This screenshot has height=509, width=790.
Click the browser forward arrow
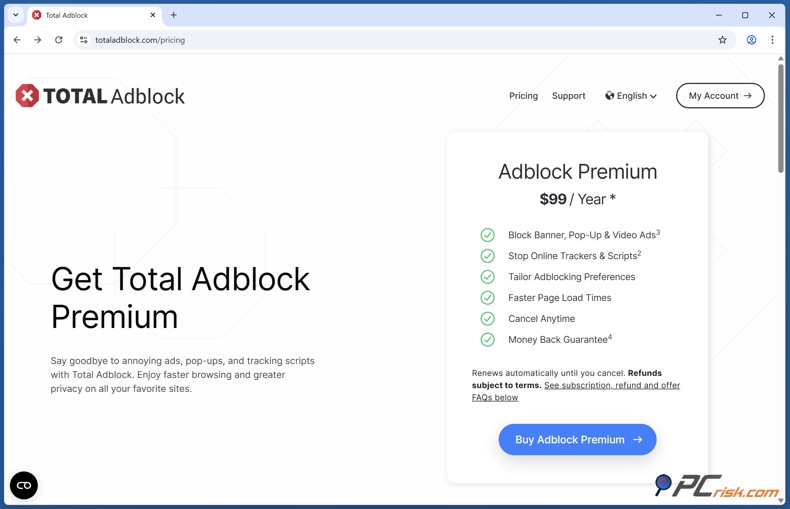pyautogui.click(x=38, y=40)
